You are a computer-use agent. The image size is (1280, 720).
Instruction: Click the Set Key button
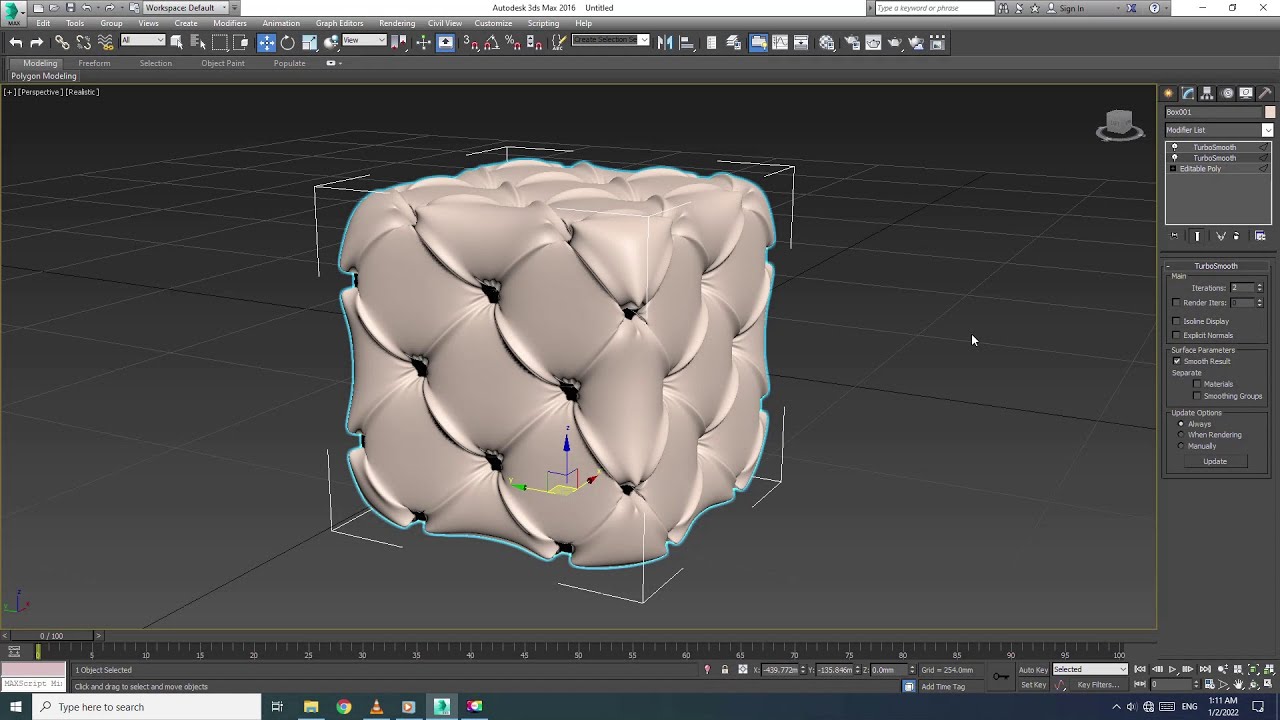(1033, 685)
